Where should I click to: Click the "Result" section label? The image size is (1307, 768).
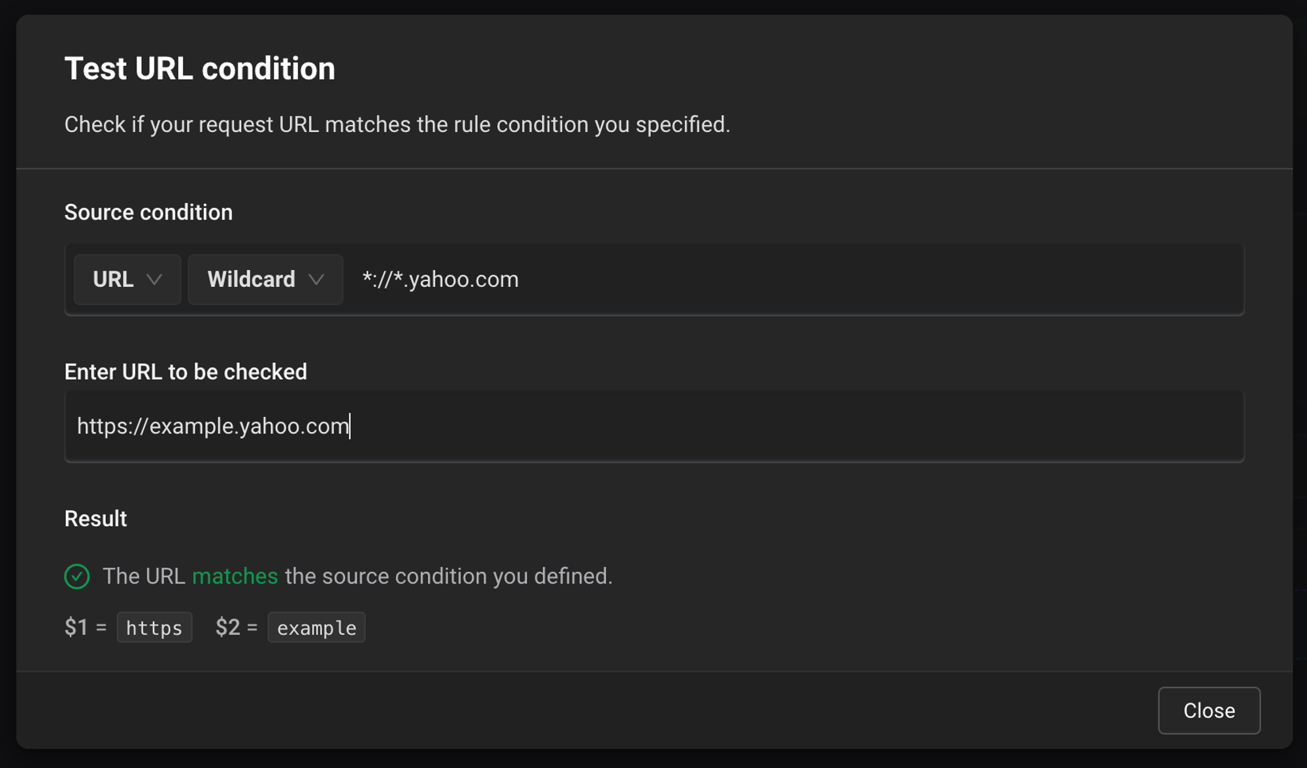[95, 519]
